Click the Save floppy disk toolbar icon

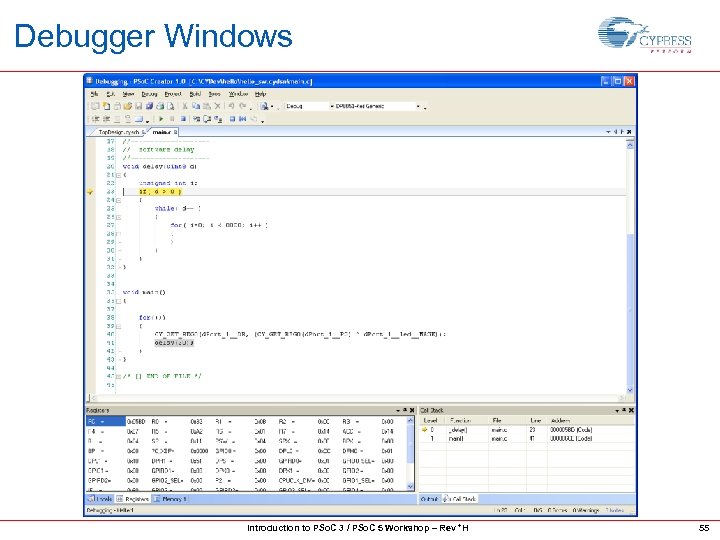(139, 106)
